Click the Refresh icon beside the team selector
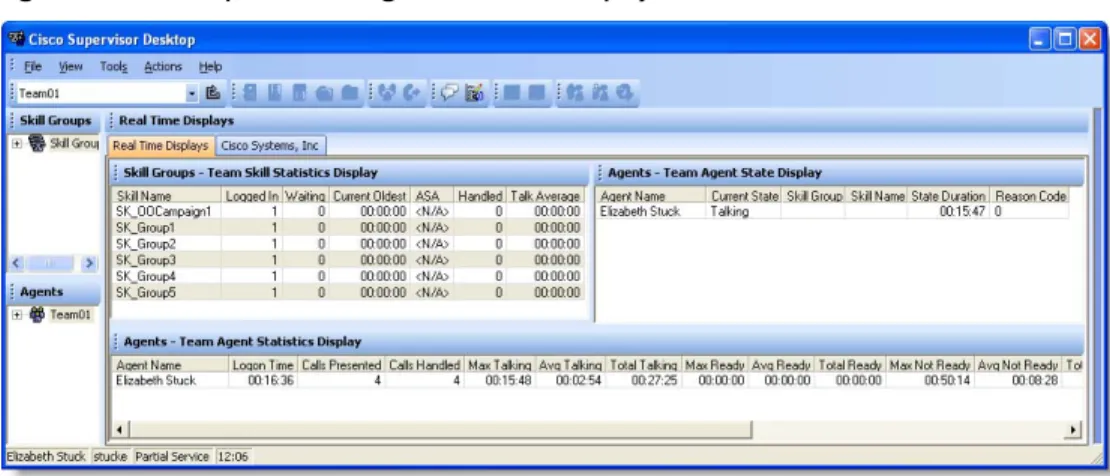 tap(212, 93)
